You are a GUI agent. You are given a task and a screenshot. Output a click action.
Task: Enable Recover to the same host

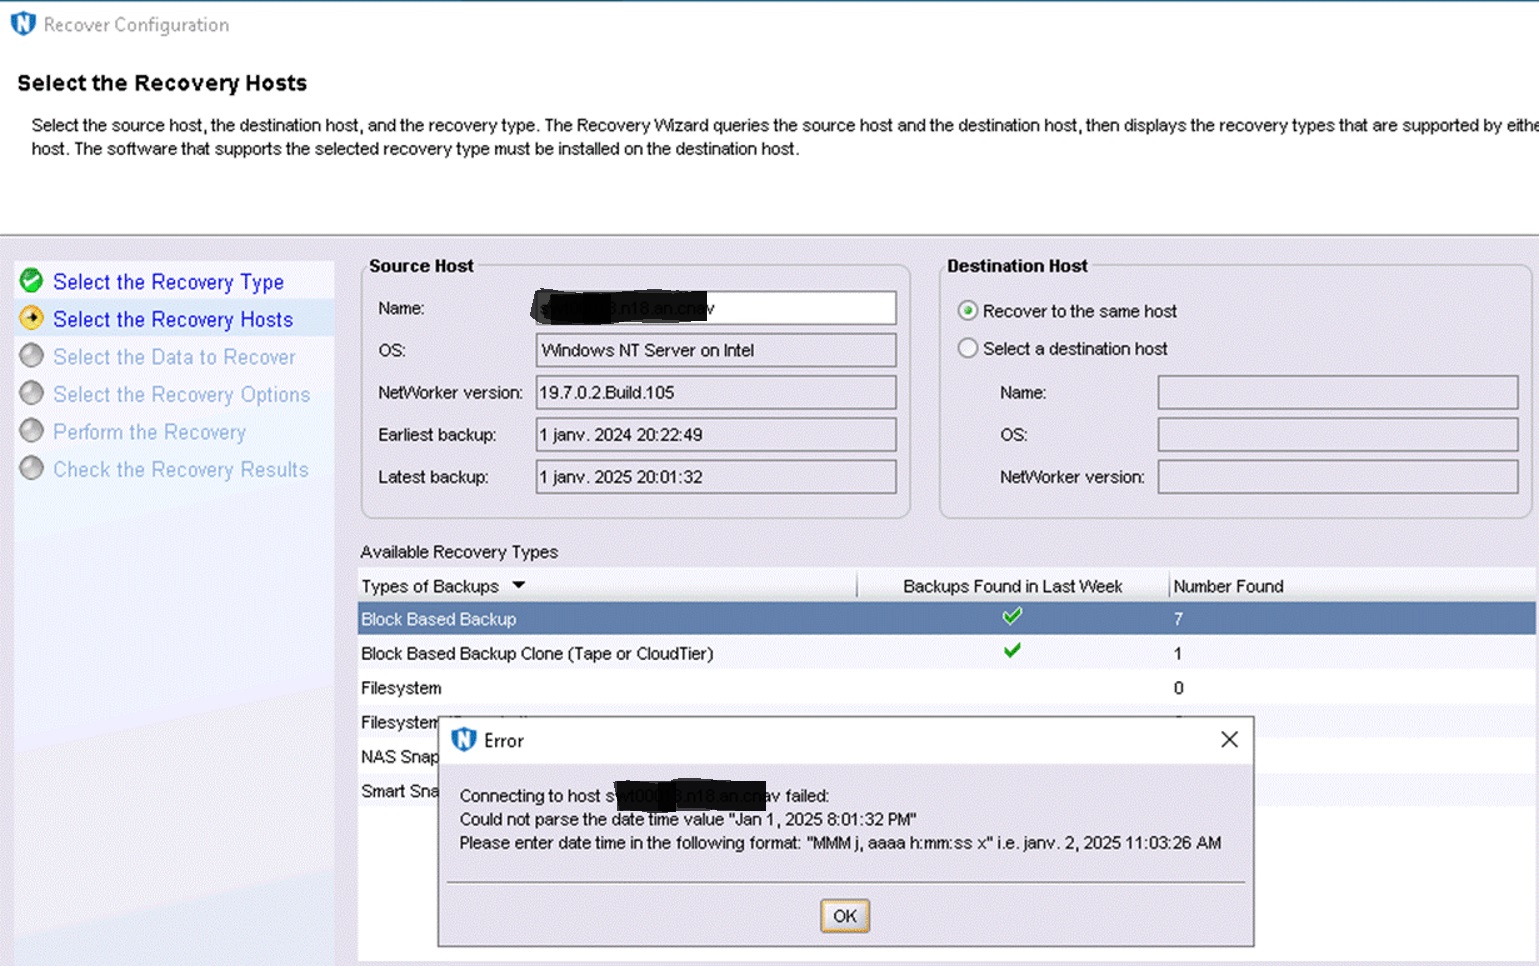point(967,311)
